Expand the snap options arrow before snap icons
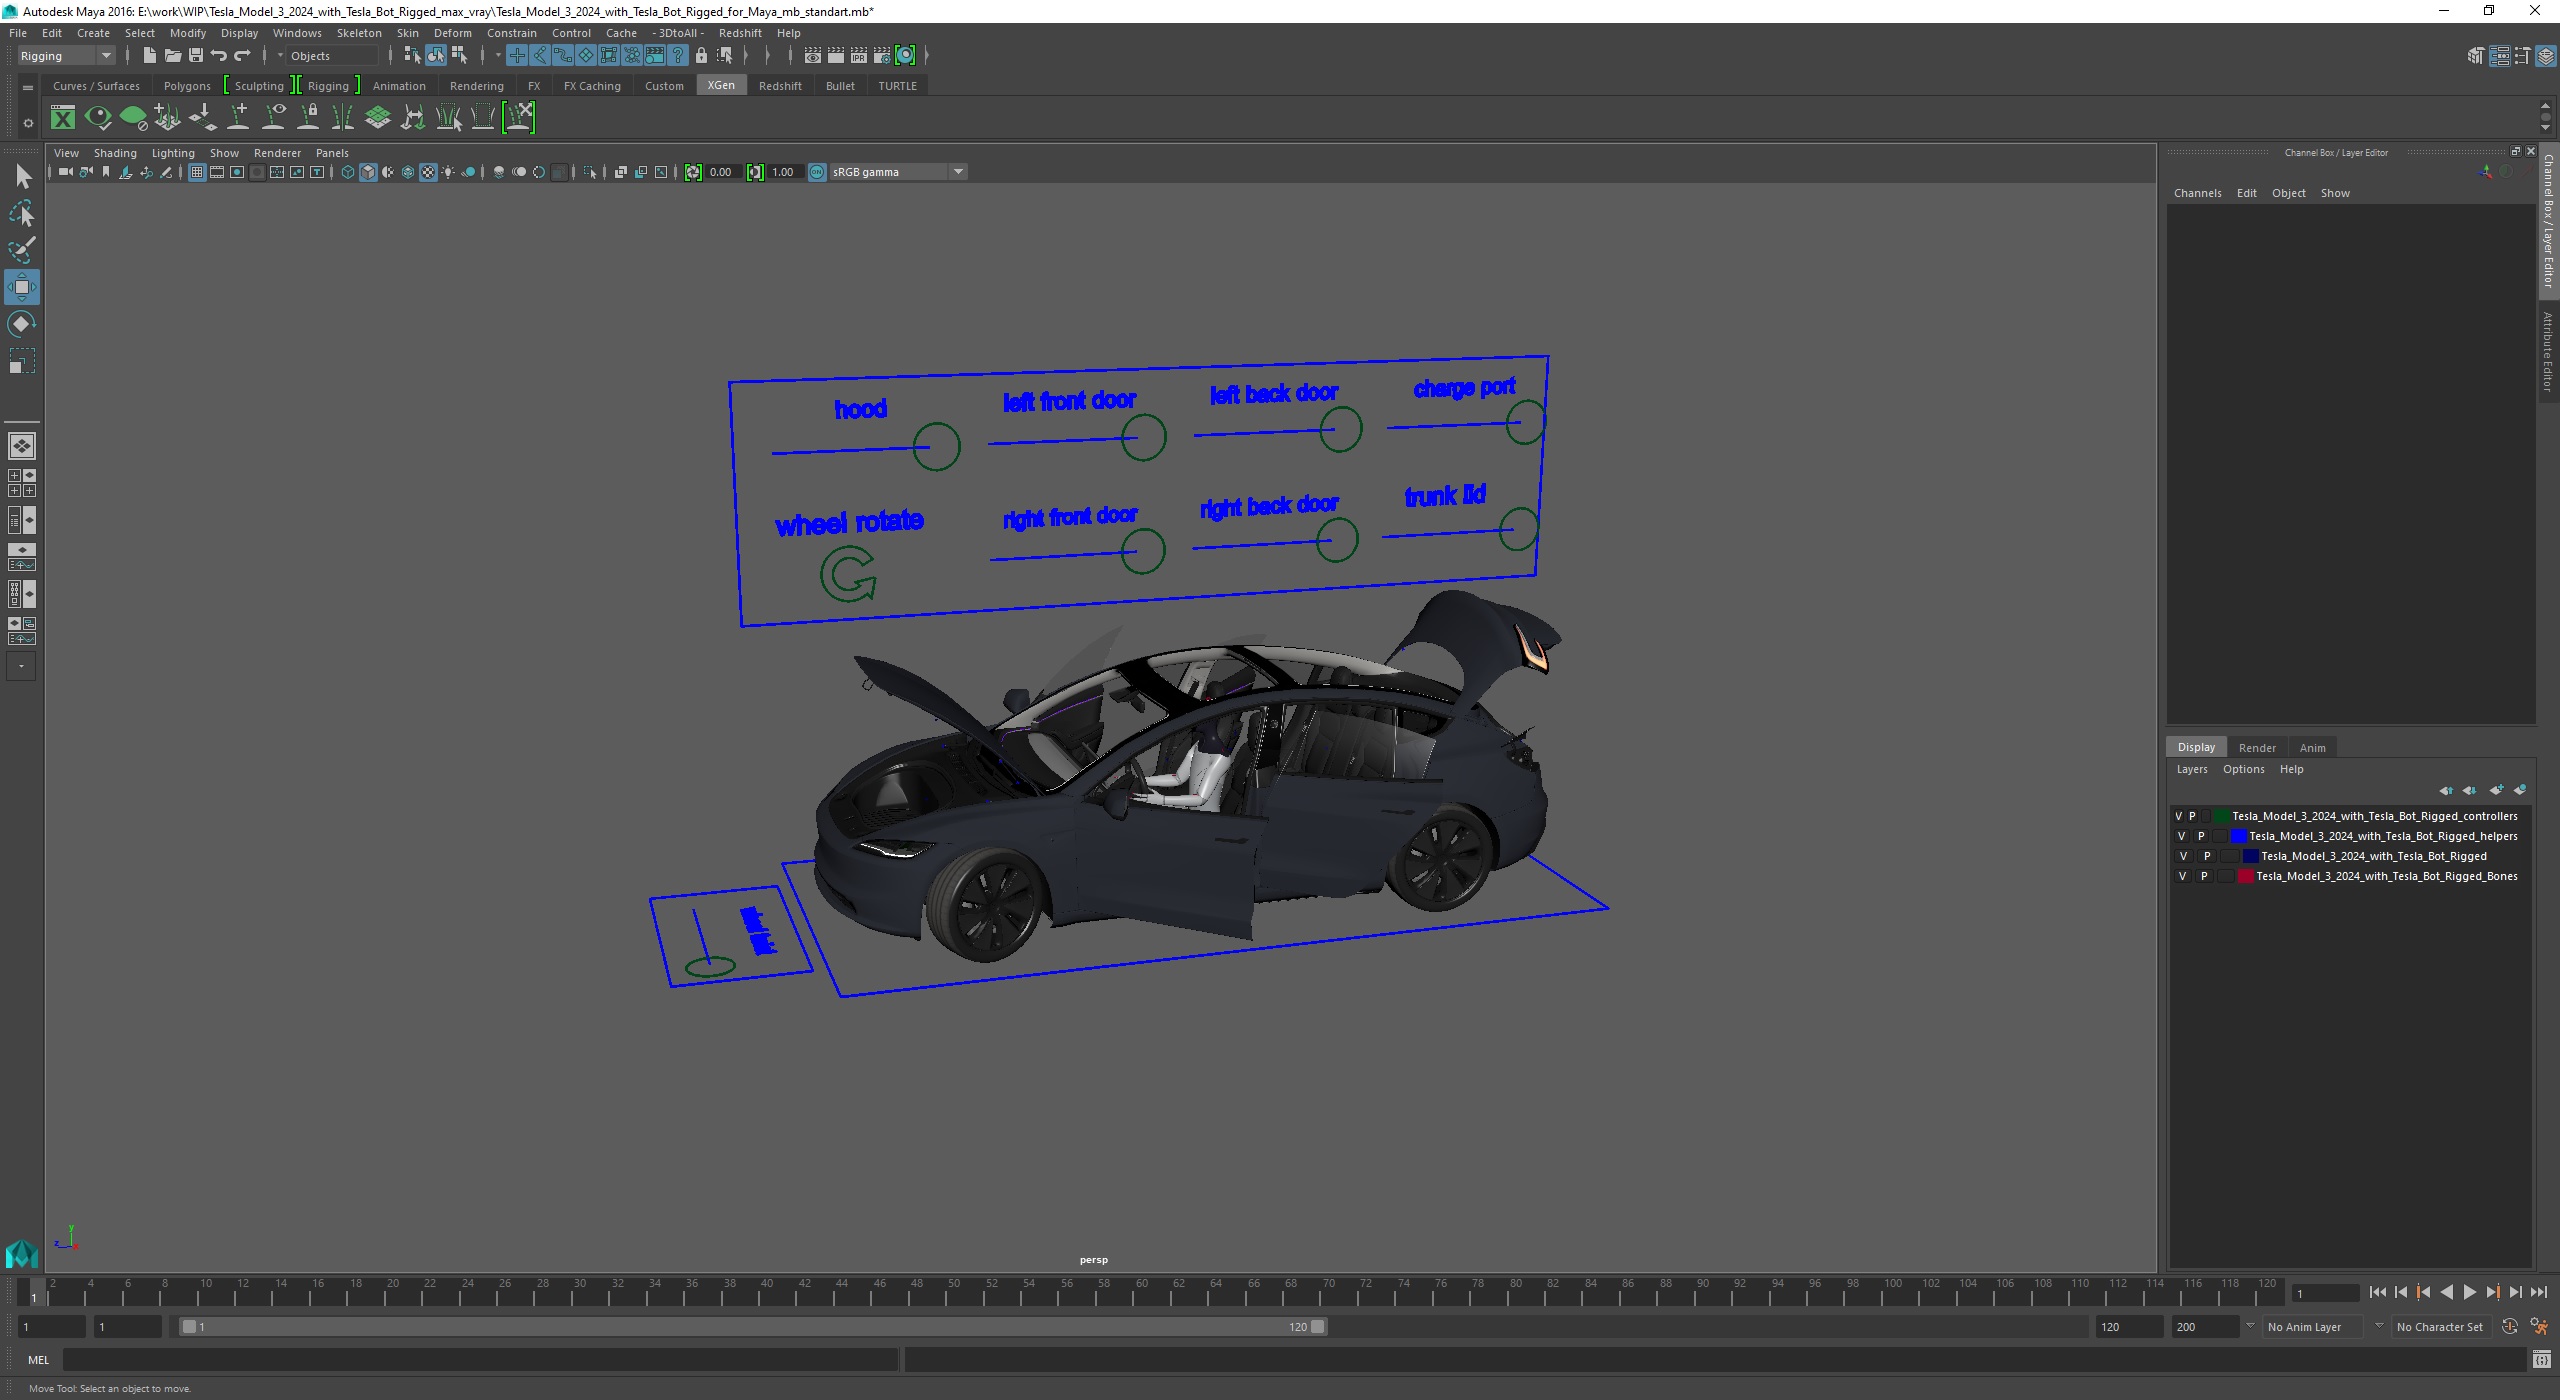 (498, 56)
